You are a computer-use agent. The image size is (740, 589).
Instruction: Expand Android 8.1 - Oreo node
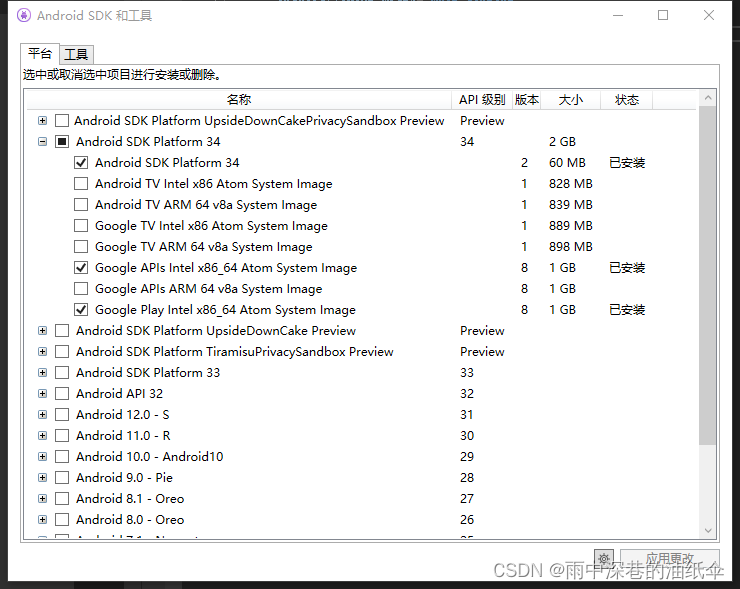click(42, 499)
